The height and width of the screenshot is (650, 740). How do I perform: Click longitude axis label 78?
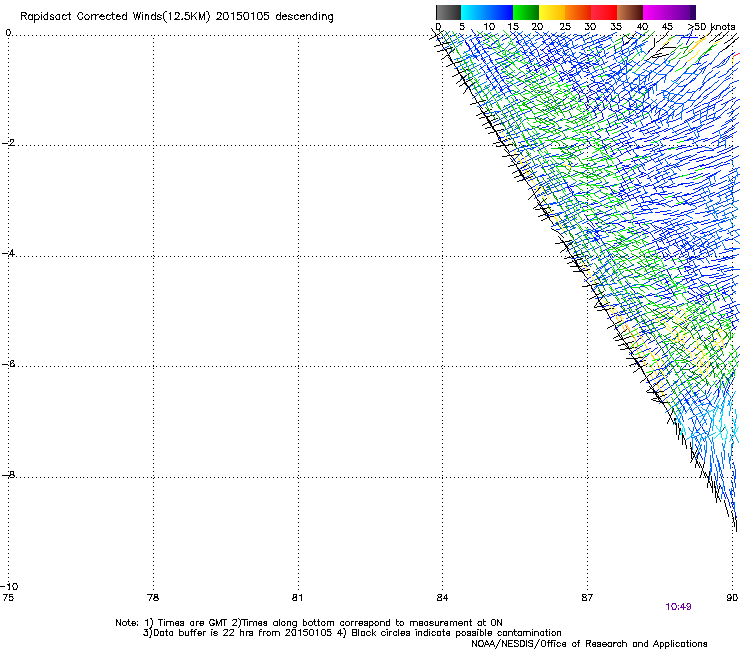(153, 598)
